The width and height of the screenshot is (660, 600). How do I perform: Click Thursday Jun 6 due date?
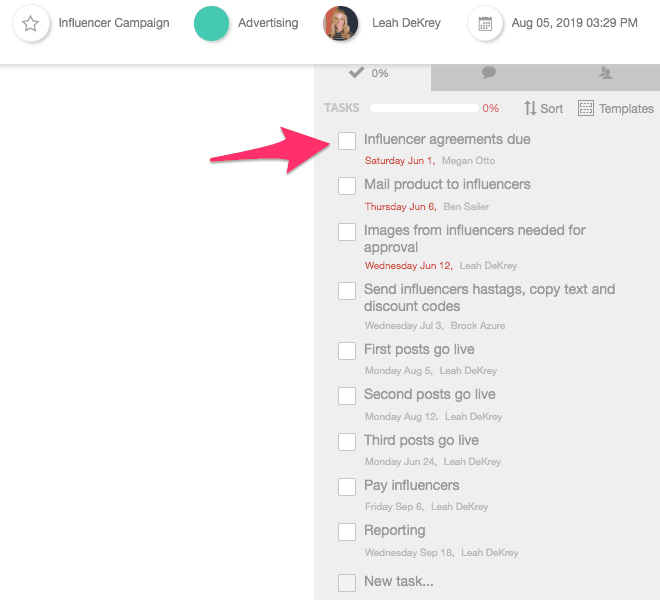pos(400,206)
